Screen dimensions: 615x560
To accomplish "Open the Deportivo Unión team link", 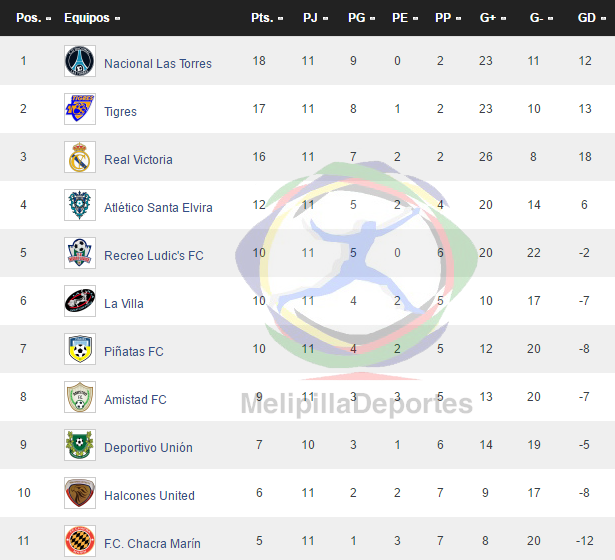I will coord(148,447).
